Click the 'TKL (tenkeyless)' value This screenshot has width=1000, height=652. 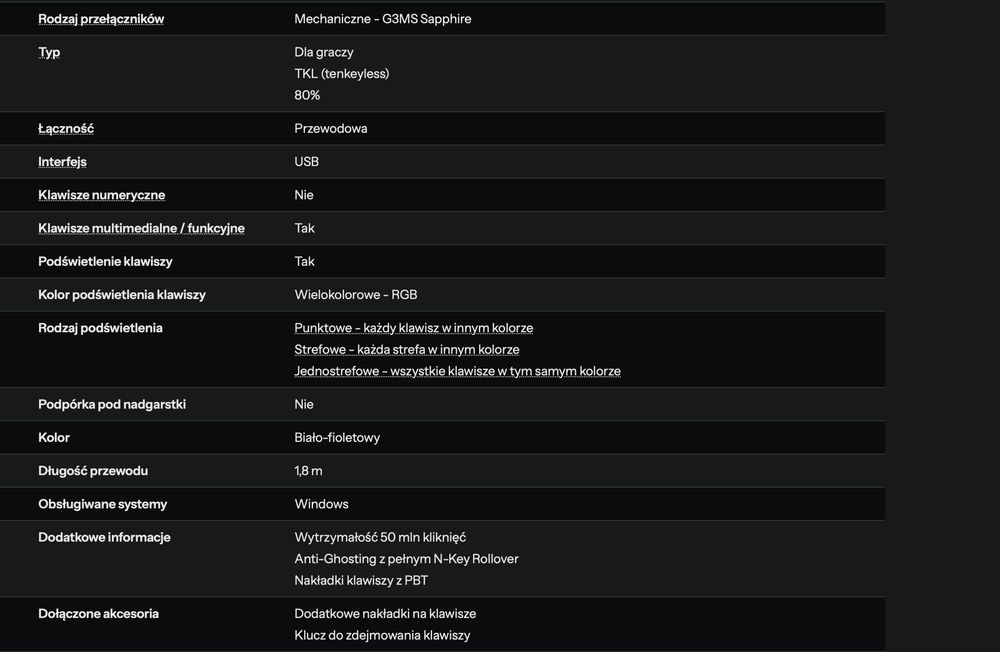click(x=341, y=74)
